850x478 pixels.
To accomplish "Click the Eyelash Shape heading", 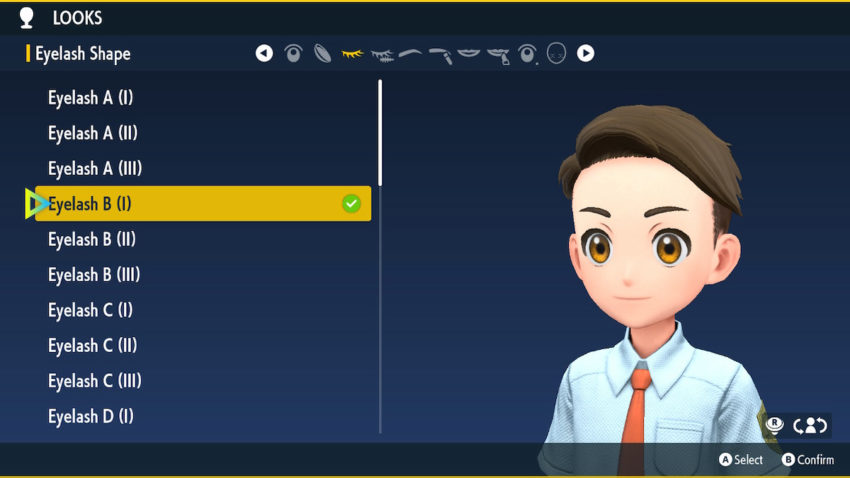I will (x=82, y=54).
